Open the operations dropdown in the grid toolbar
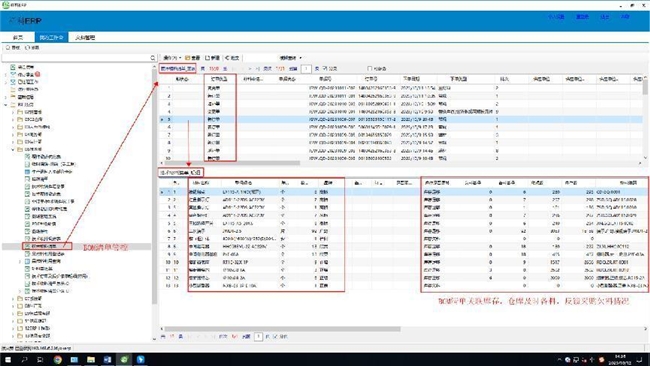 (172, 58)
